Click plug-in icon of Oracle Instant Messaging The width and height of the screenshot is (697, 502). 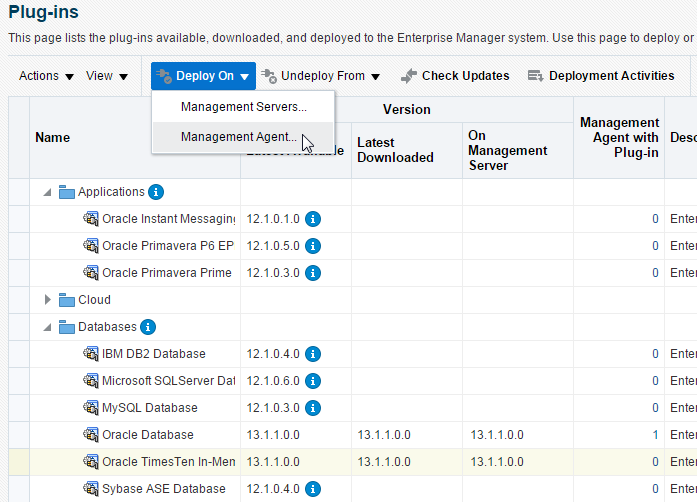click(x=91, y=219)
